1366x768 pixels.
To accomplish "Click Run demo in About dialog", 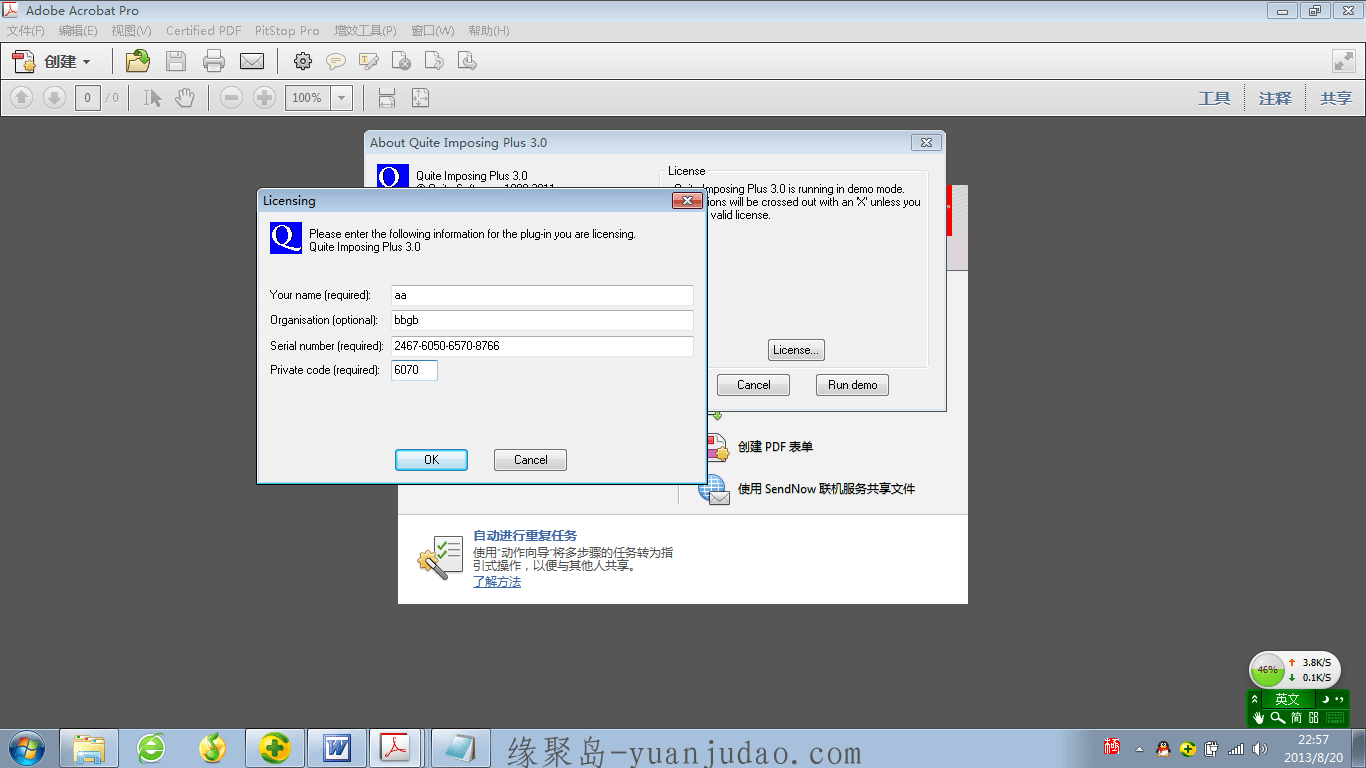I will click(852, 385).
